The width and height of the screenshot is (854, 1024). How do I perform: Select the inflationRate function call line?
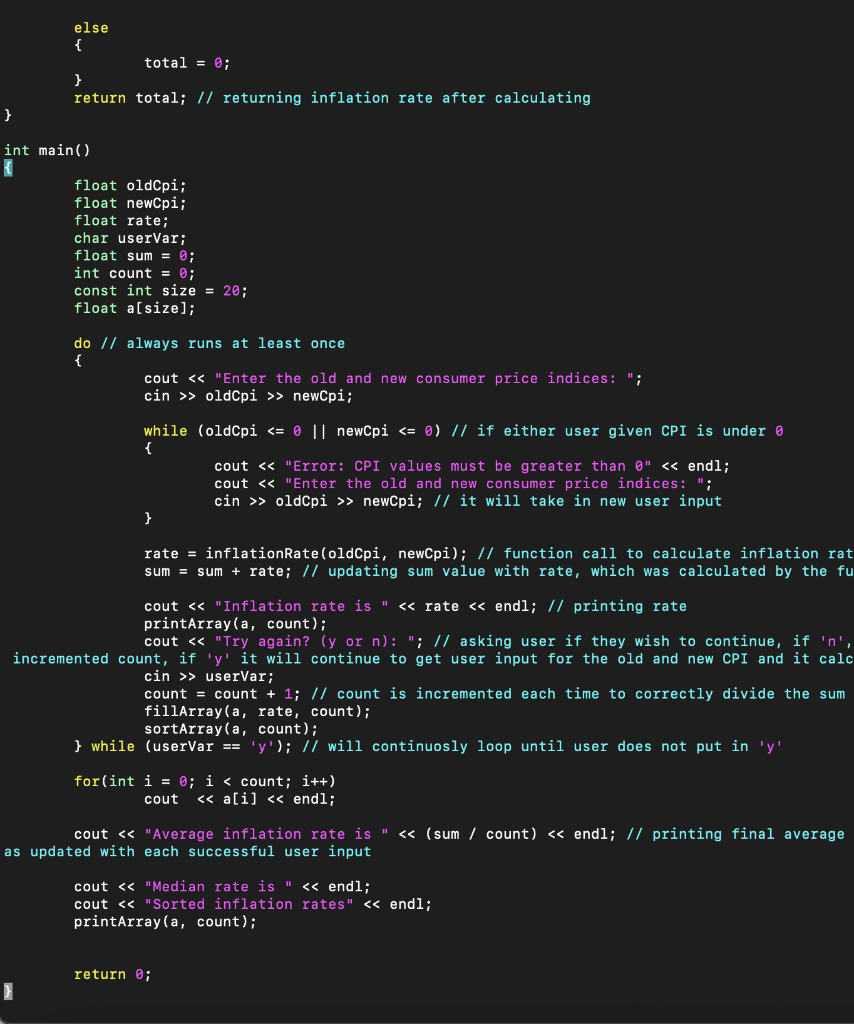tap(300, 553)
